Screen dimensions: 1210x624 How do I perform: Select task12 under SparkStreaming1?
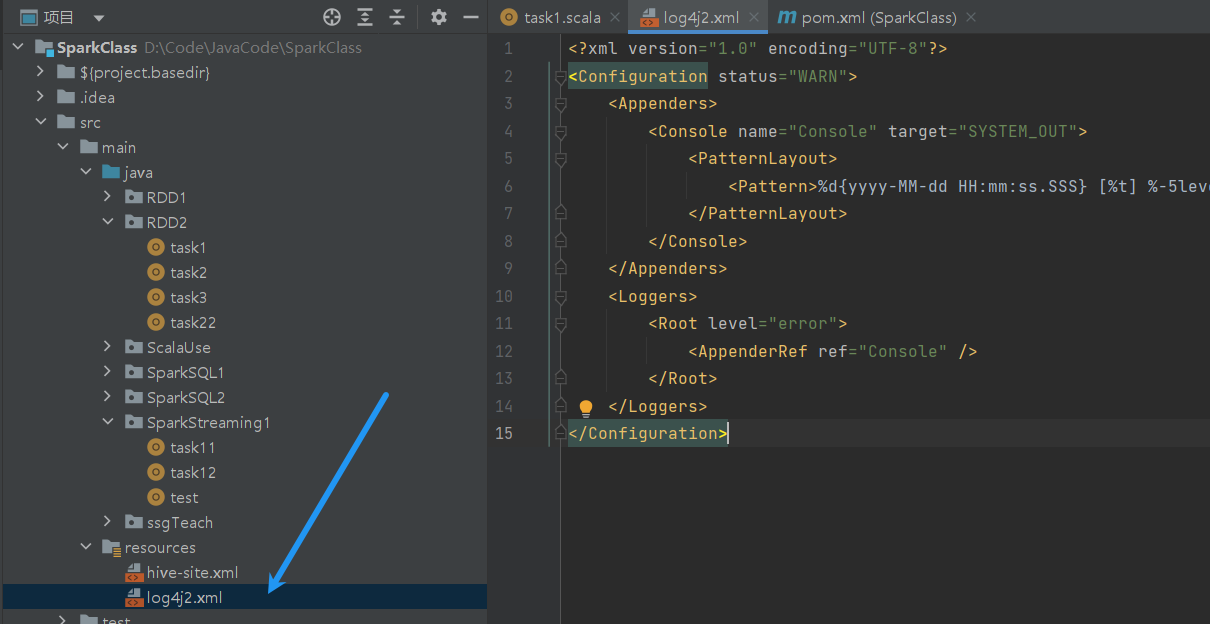point(193,472)
